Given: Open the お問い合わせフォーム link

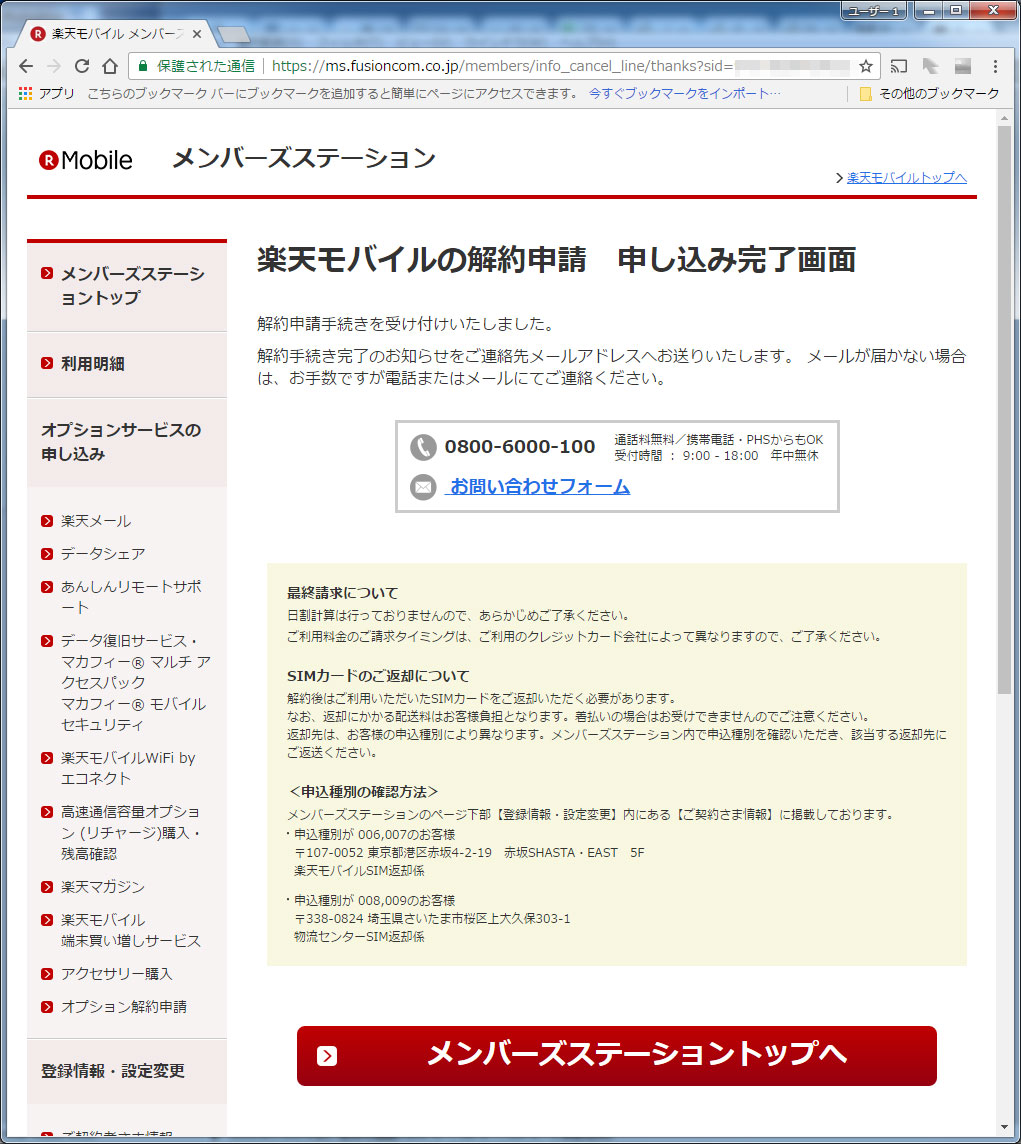Looking at the screenshot, I should coord(540,487).
